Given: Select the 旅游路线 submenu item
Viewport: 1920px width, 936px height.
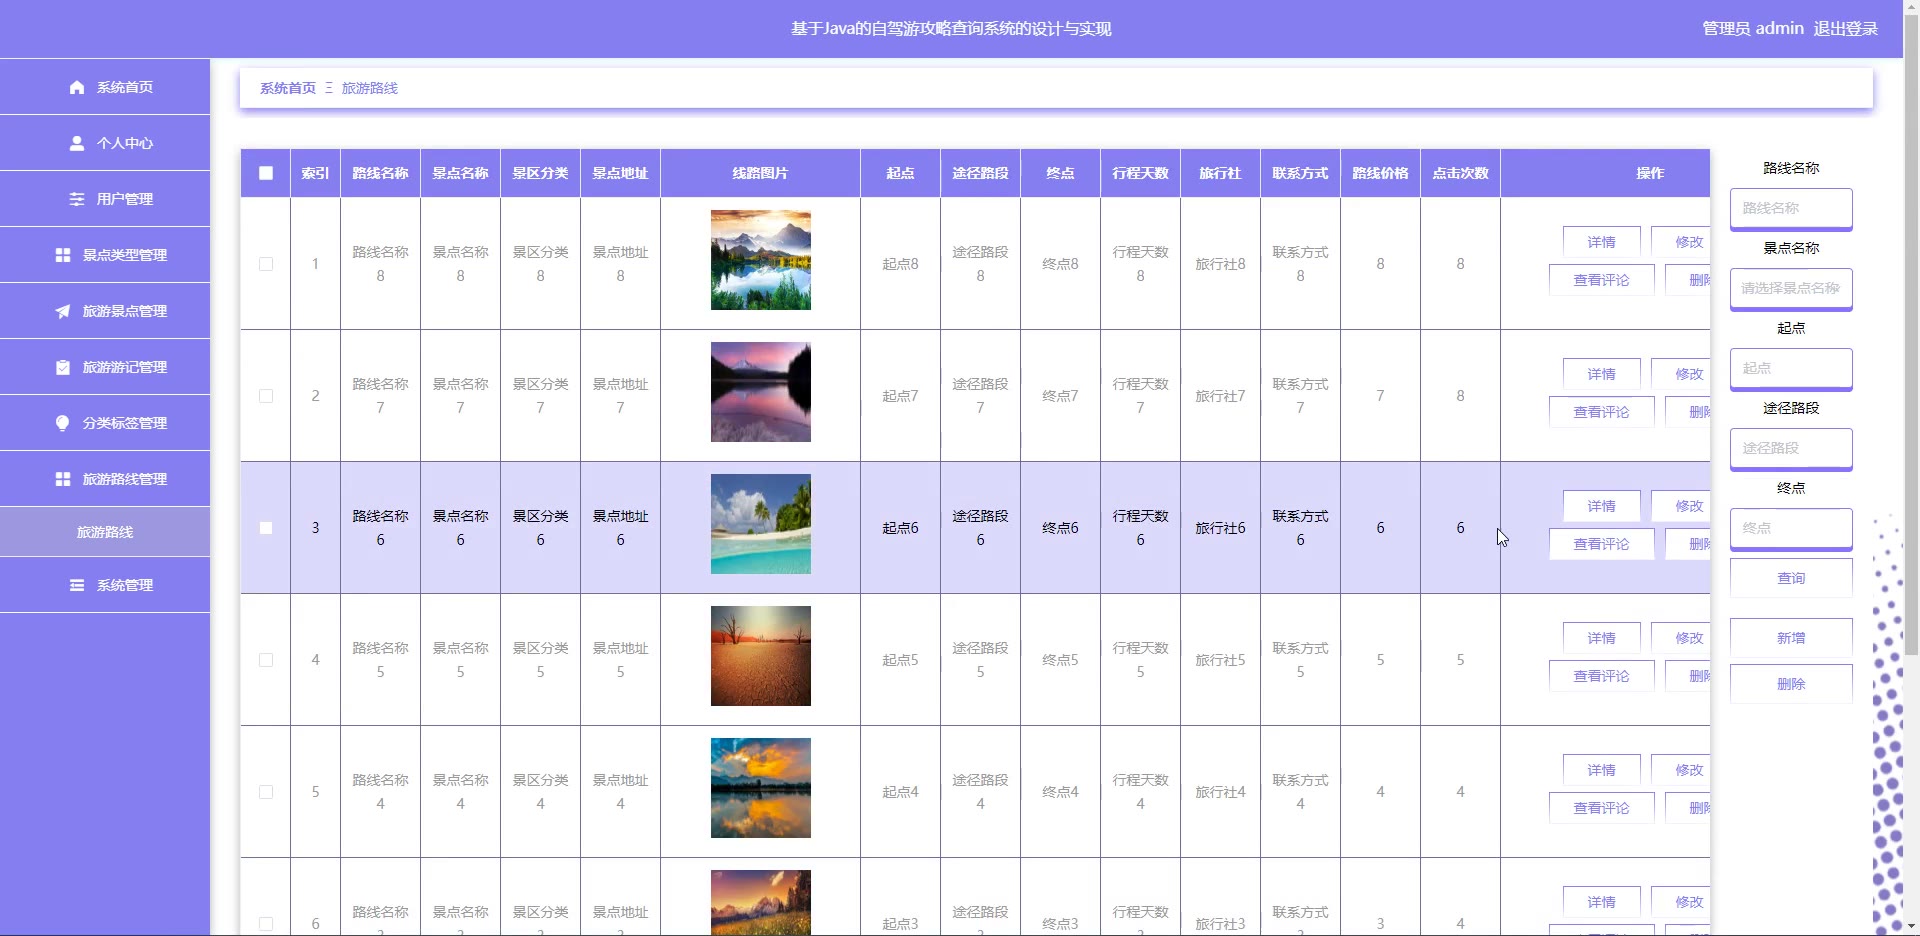Looking at the screenshot, I should (105, 532).
